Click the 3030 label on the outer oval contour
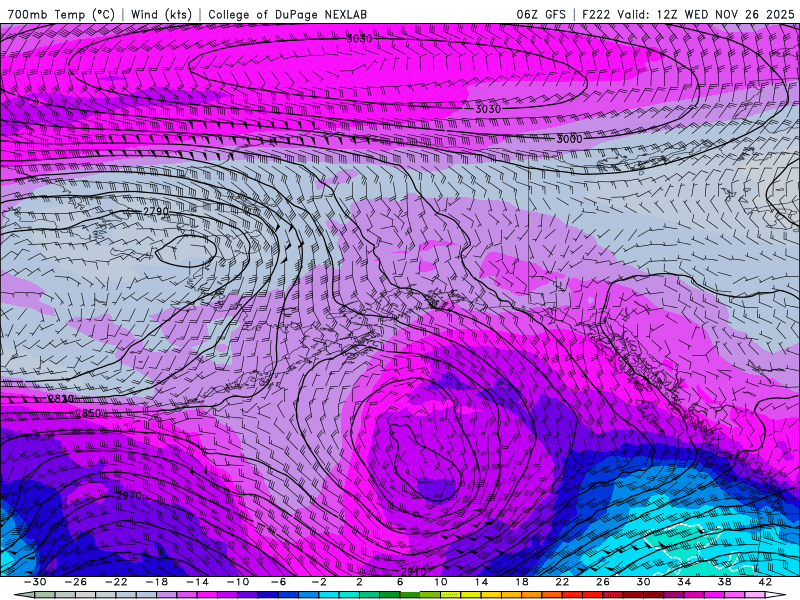 pos(488,109)
